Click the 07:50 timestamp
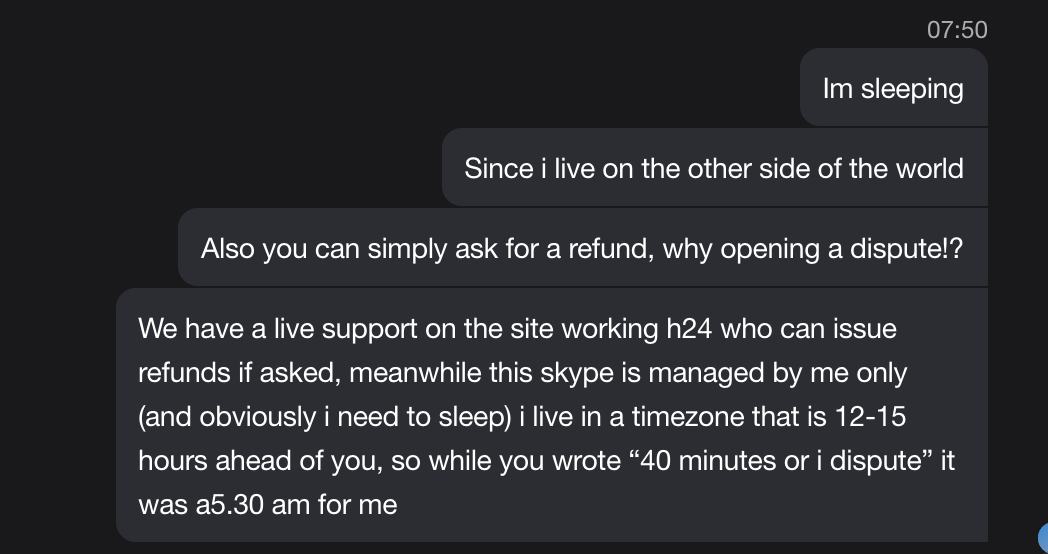This screenshot has height=554, width=1048. pos(956,30)
